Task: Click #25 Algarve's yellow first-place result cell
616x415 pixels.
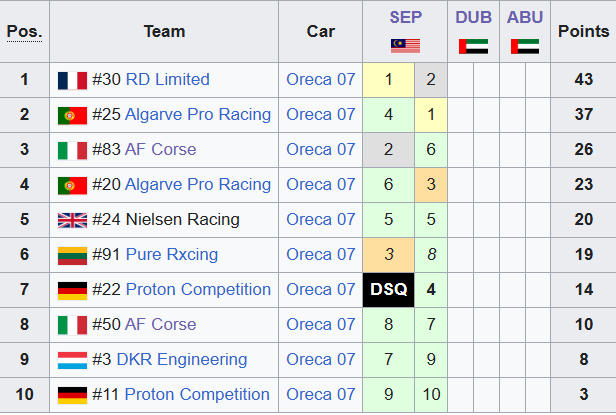Action: tap(431, 115)
